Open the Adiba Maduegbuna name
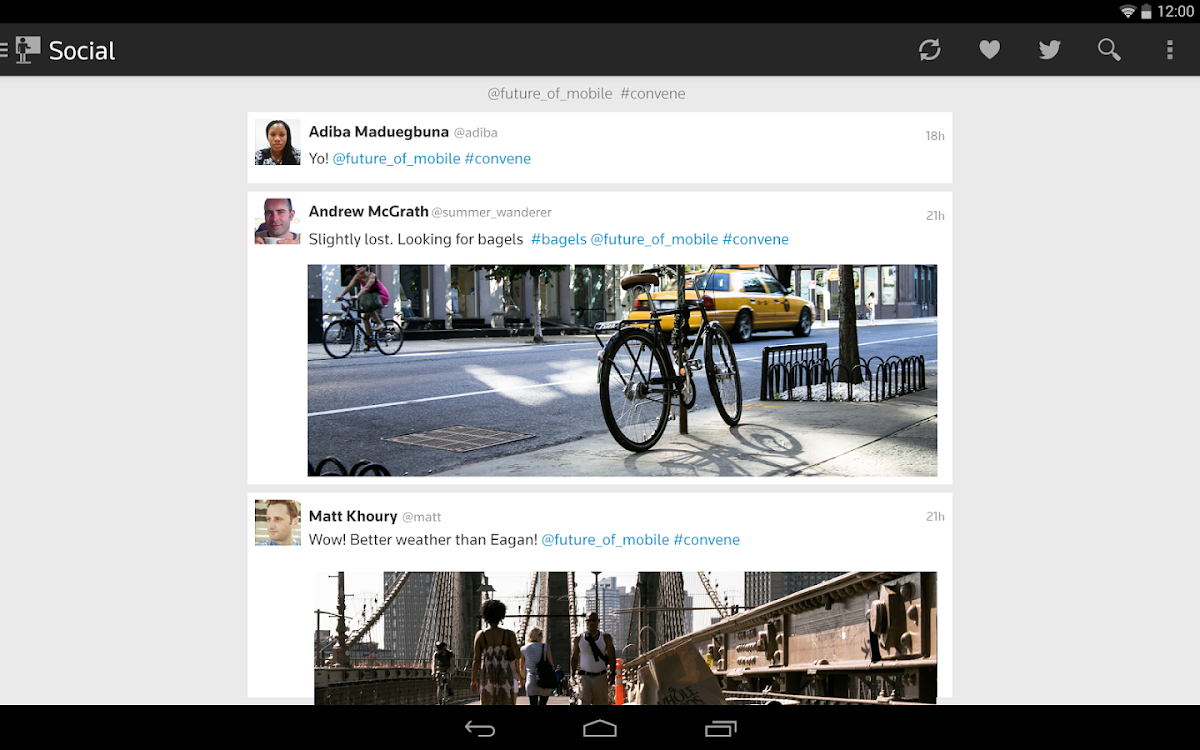Image resolution: width=1200 pixels, height=750 pixels. tap(379, 132)
